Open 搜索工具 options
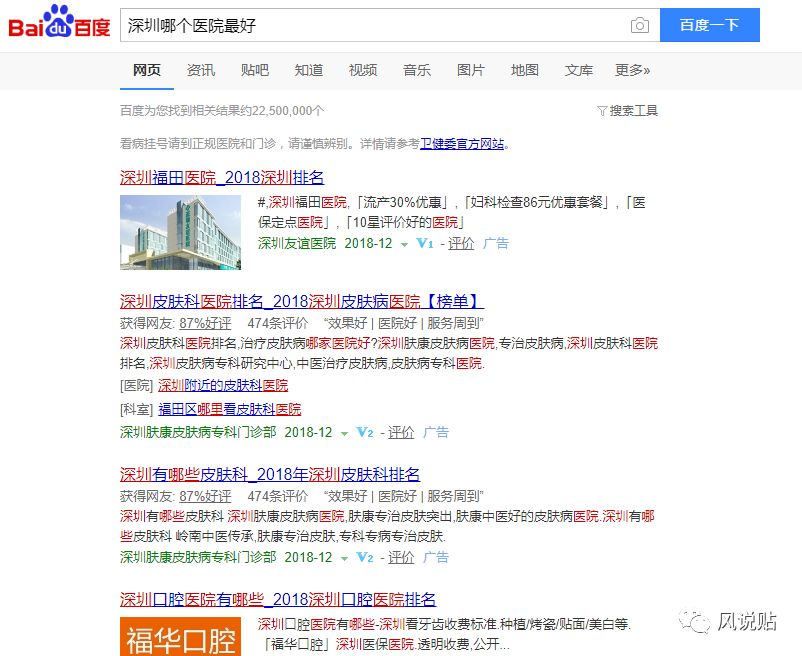 tap(633, 110)
